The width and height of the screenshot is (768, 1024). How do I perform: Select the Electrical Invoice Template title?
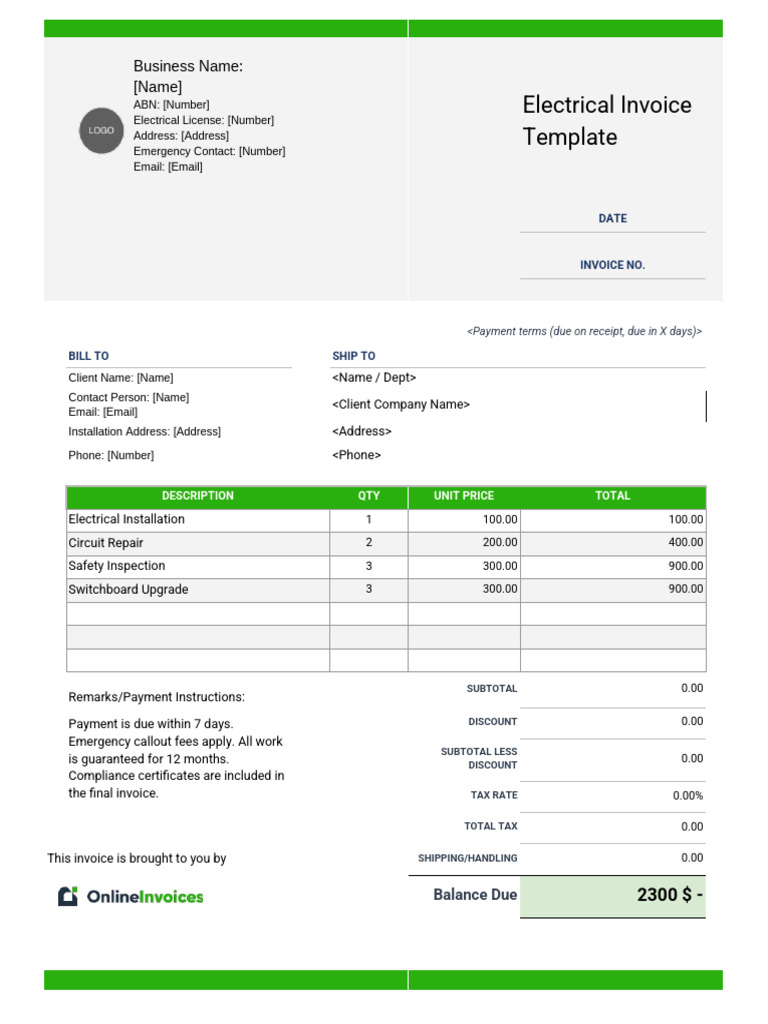tap(607, 121)
